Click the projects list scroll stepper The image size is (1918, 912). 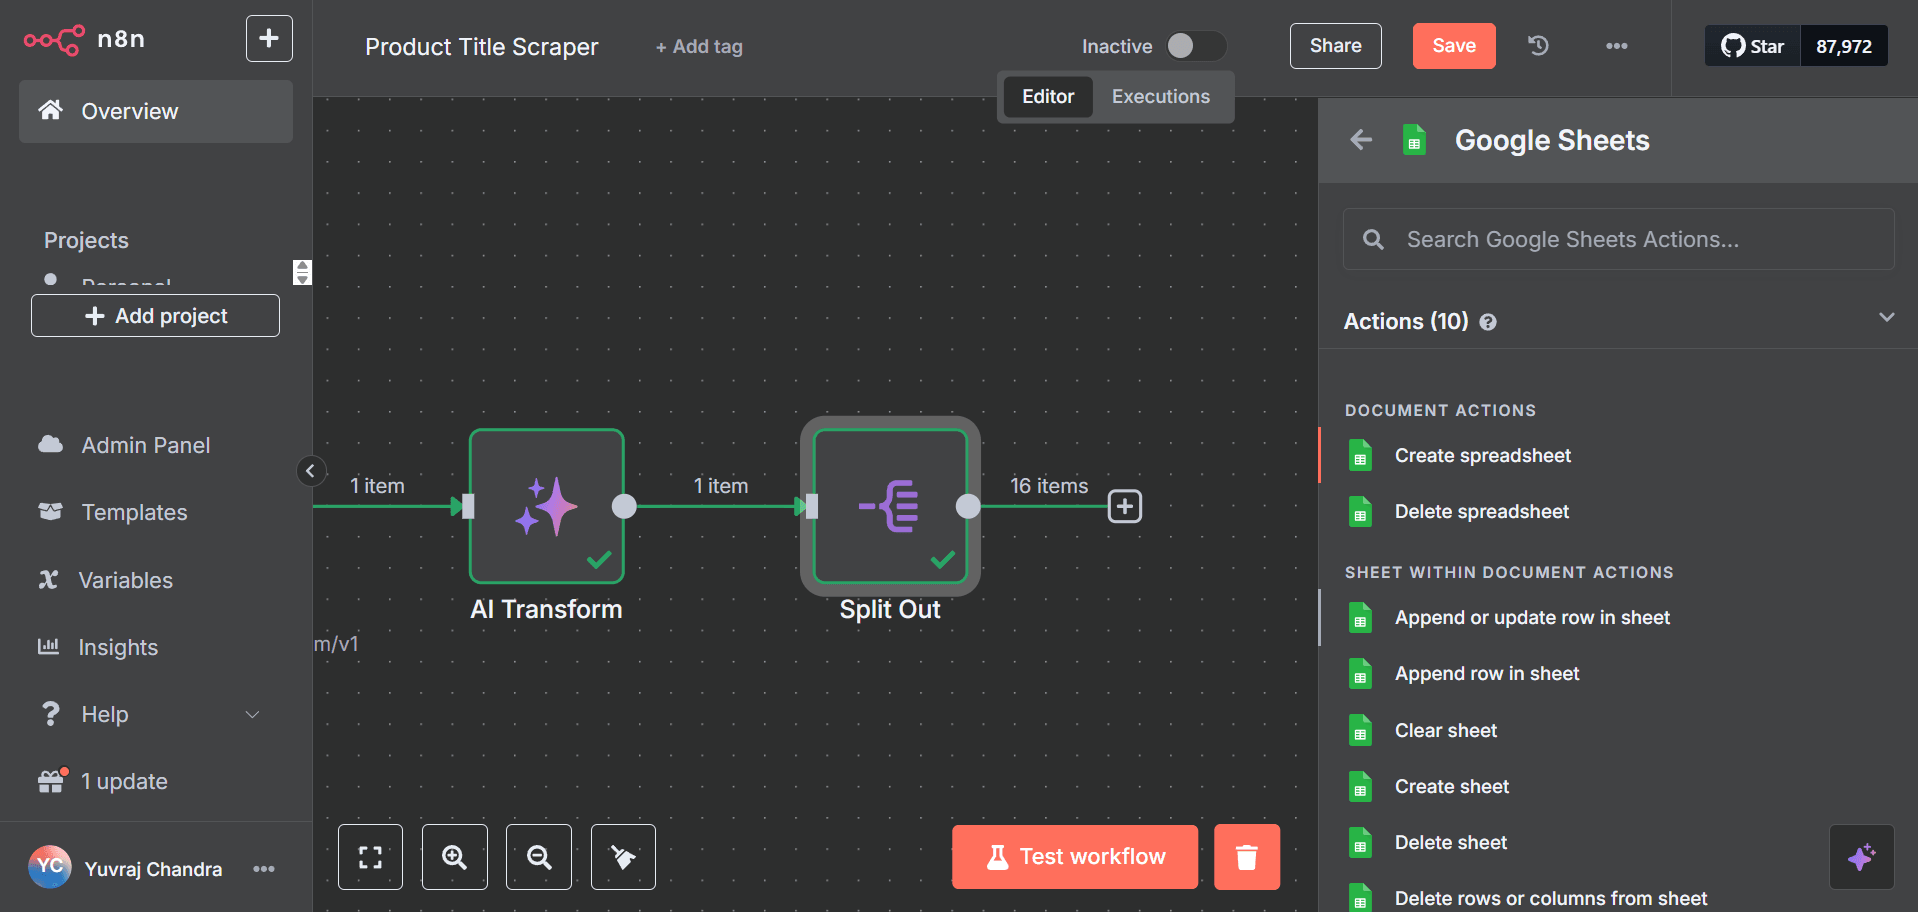click(x=302, y=272)
